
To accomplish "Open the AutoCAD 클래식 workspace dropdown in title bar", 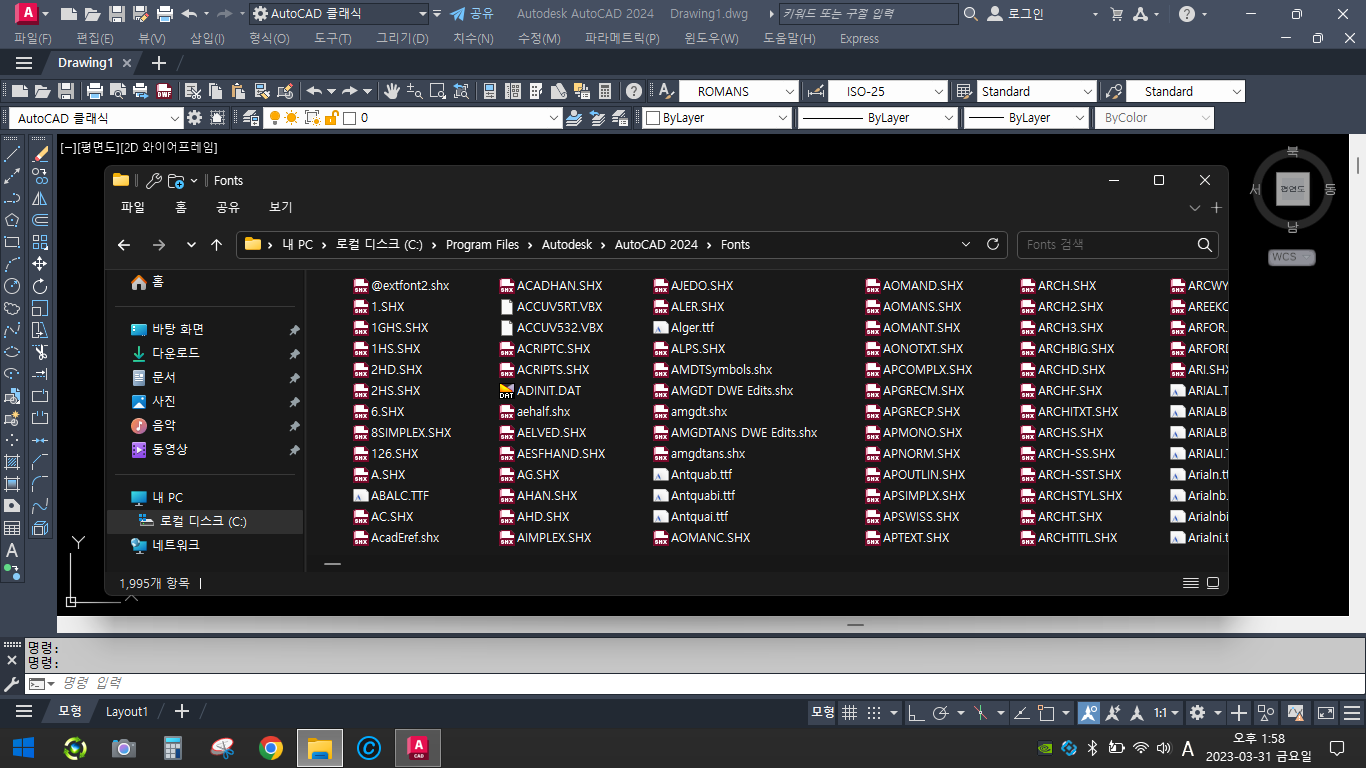I will (x=422, y=14).
